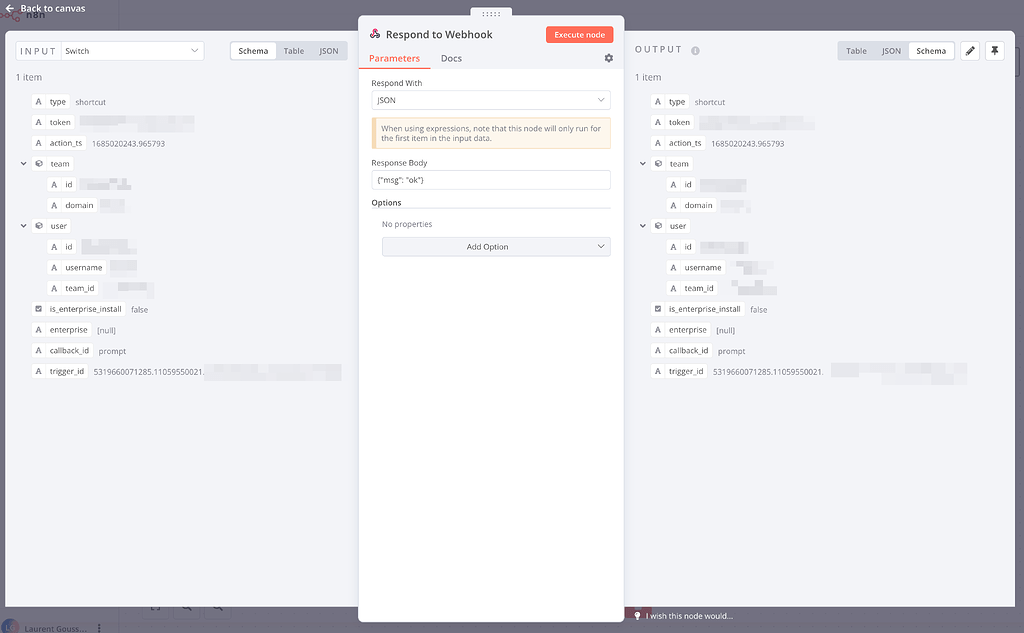
Task: Open the Respond With dropdown
Action: pos(490,100)
